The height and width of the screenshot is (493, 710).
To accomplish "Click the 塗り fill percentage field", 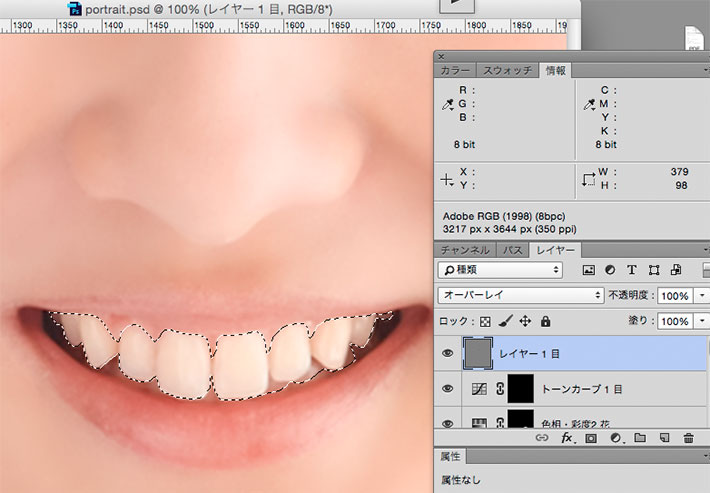I will 673,322.
